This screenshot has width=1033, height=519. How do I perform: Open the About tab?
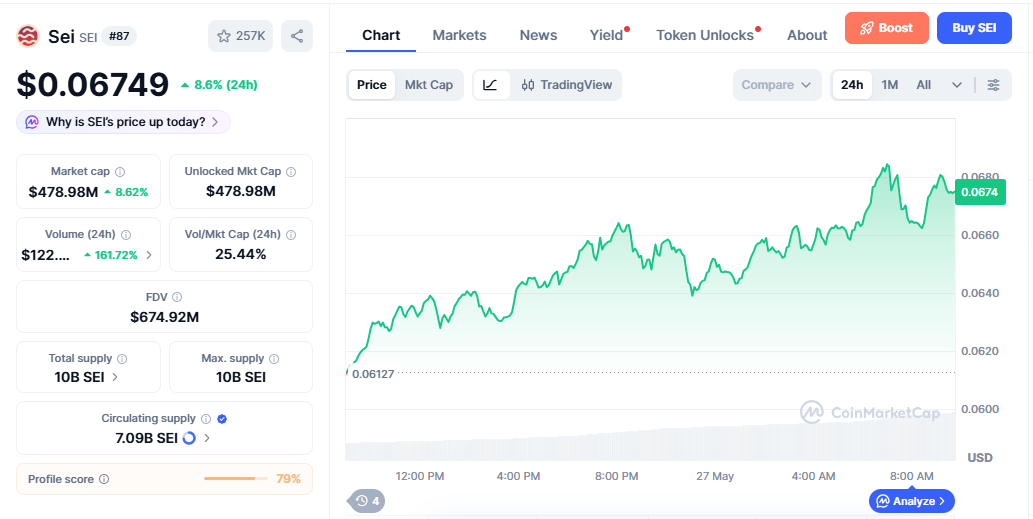tap(807, 36)
